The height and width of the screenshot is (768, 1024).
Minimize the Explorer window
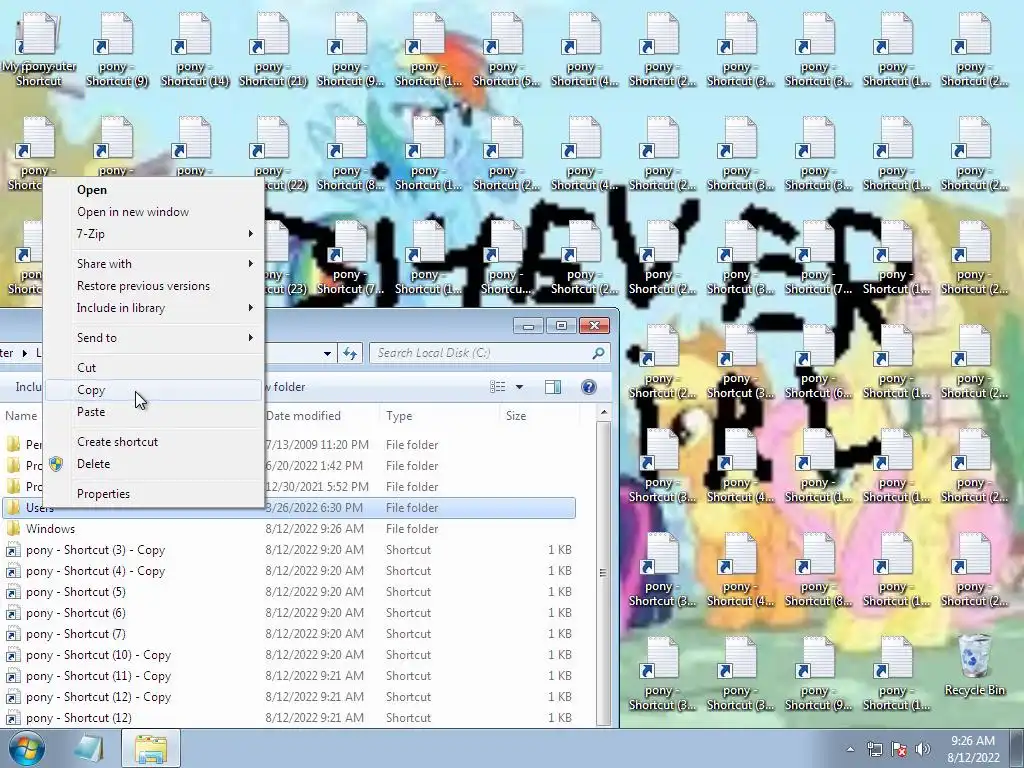click(x=528, y=325)
